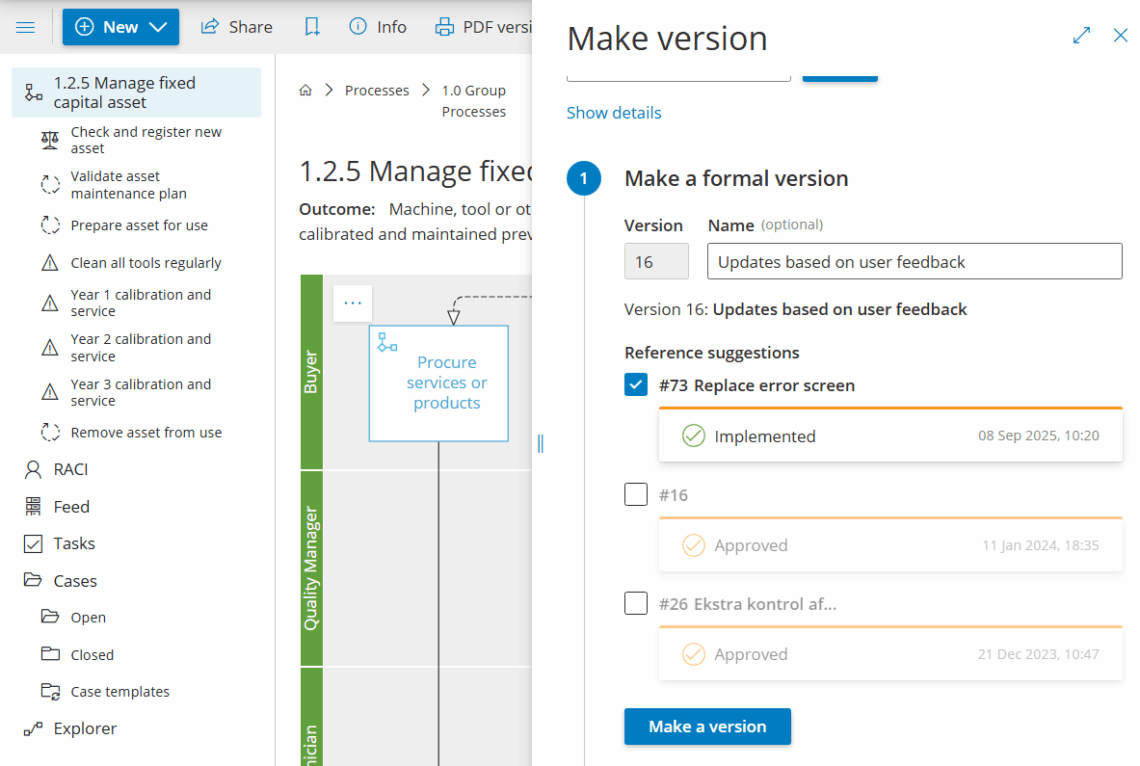Select Tasks in the sidebar
Viewport: 1140px width, 766px height.
pyautogui.click(x=73, y=543)
